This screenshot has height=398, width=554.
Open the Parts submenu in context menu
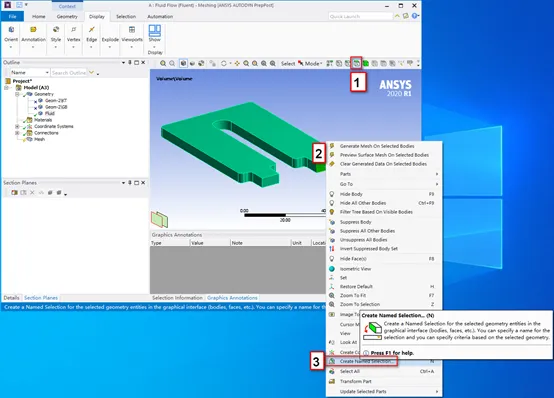pyautogui.click(x=384, y=174)
